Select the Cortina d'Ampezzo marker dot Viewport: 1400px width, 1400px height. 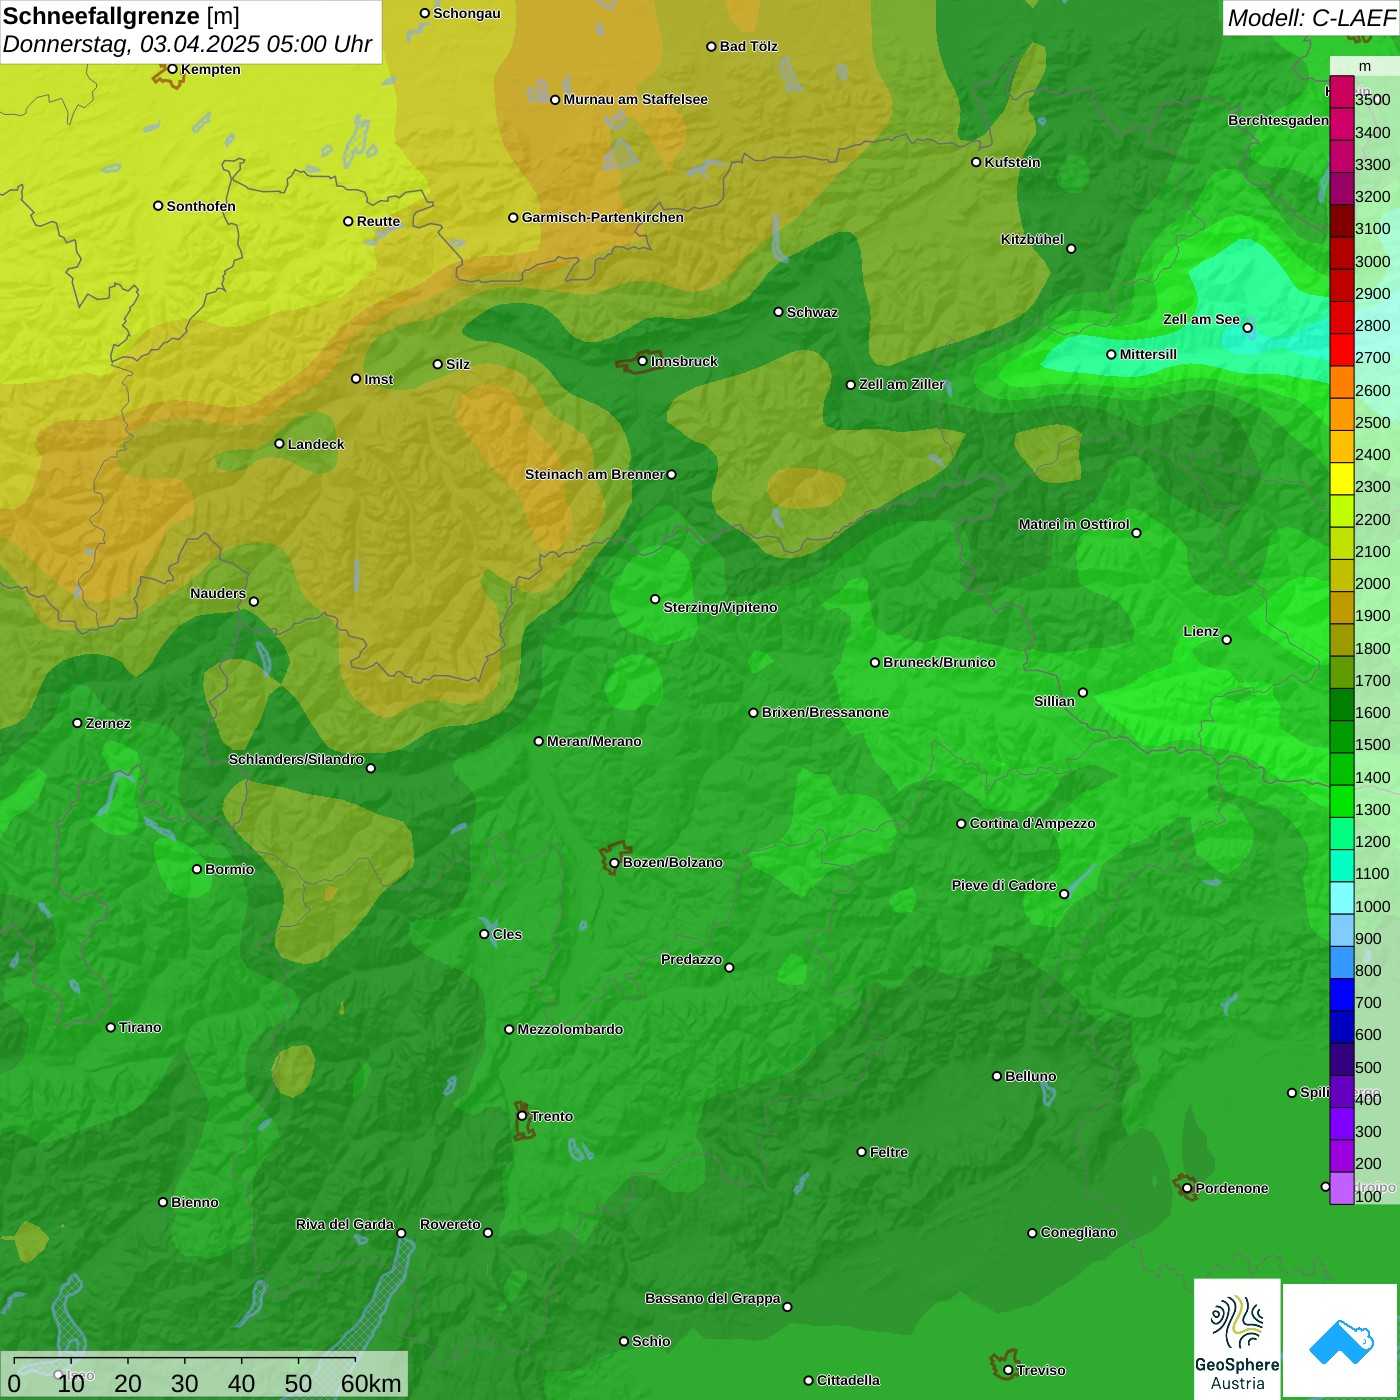(x=961, y=824)
